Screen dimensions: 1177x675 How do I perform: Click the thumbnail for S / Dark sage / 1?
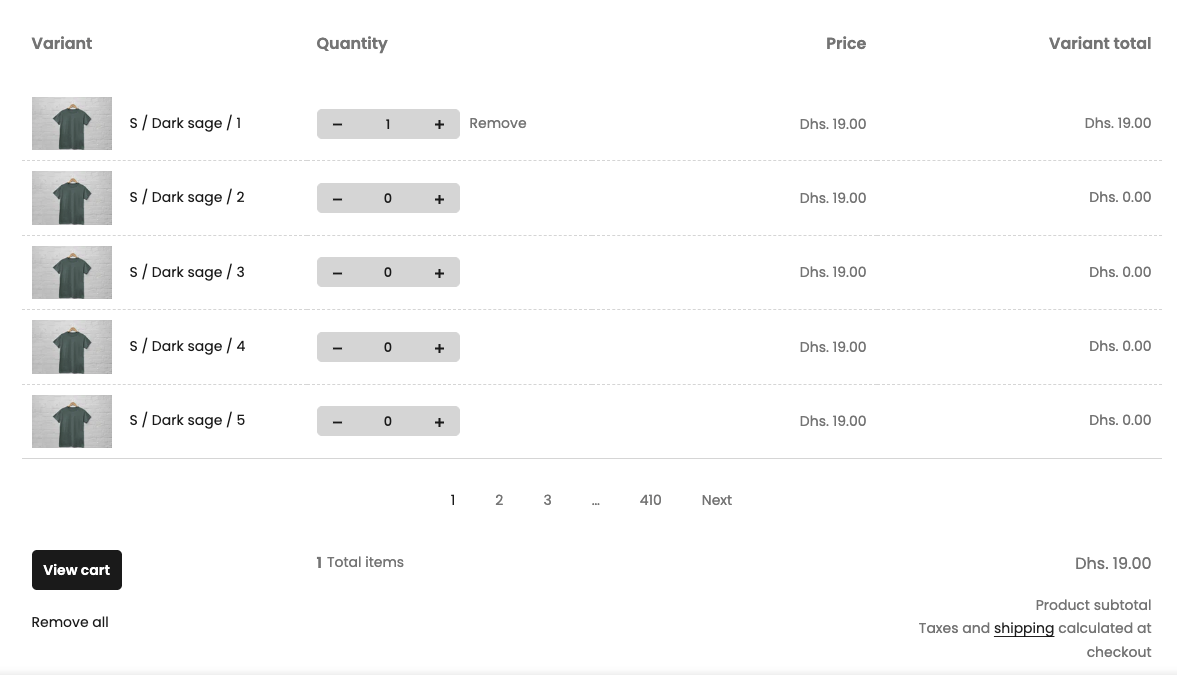point(71,123)
